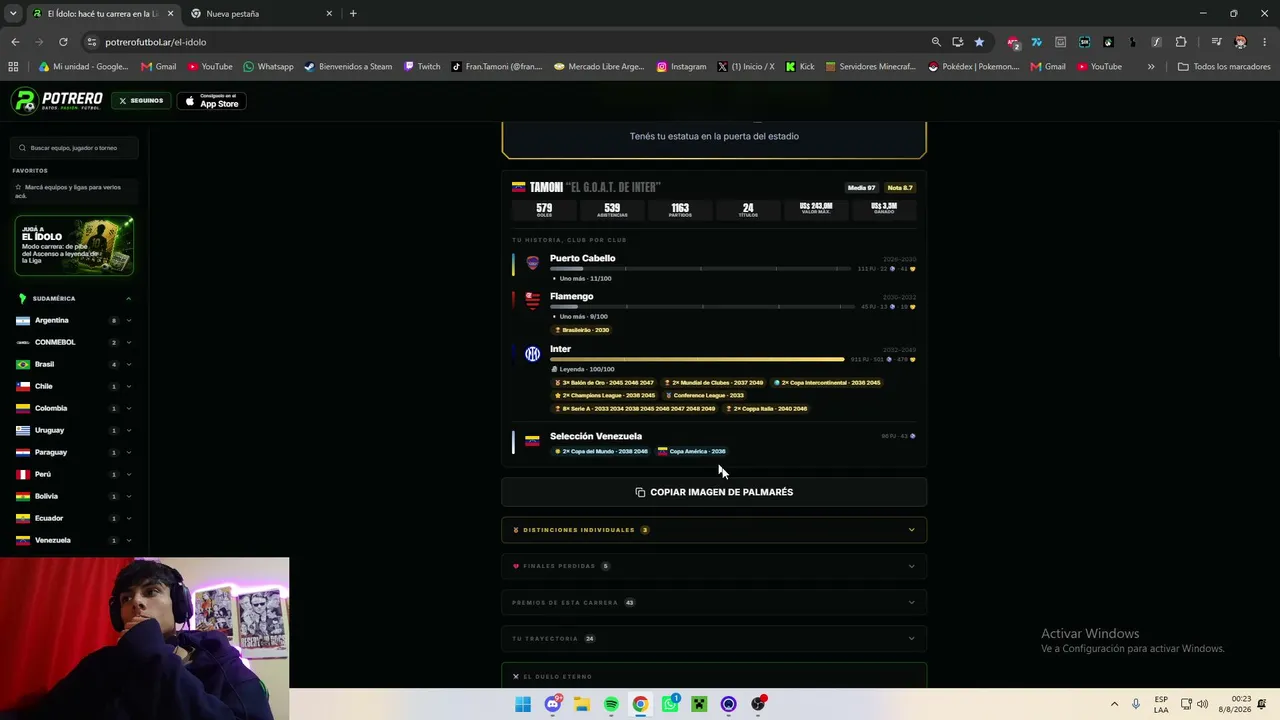The height and width of the screenshot is (720, 1280).
Task: Click the Copa América 2036 badge
Action: click(692, 451)
